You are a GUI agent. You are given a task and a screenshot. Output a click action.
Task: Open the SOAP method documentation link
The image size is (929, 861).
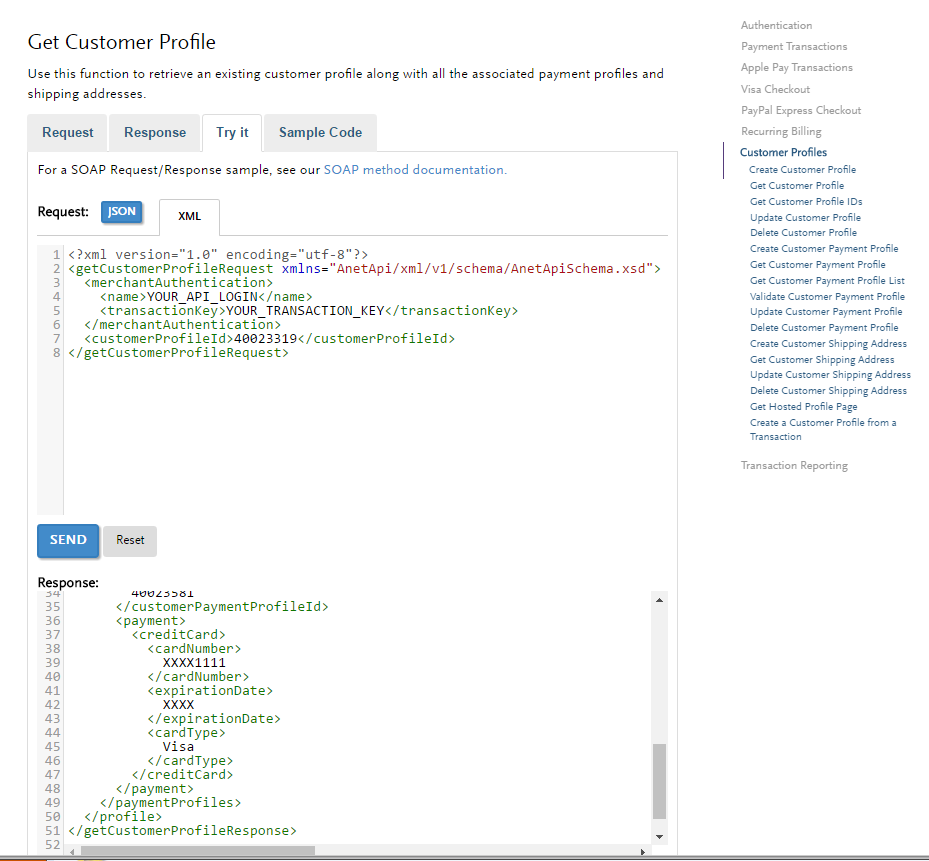click(414, 169)
